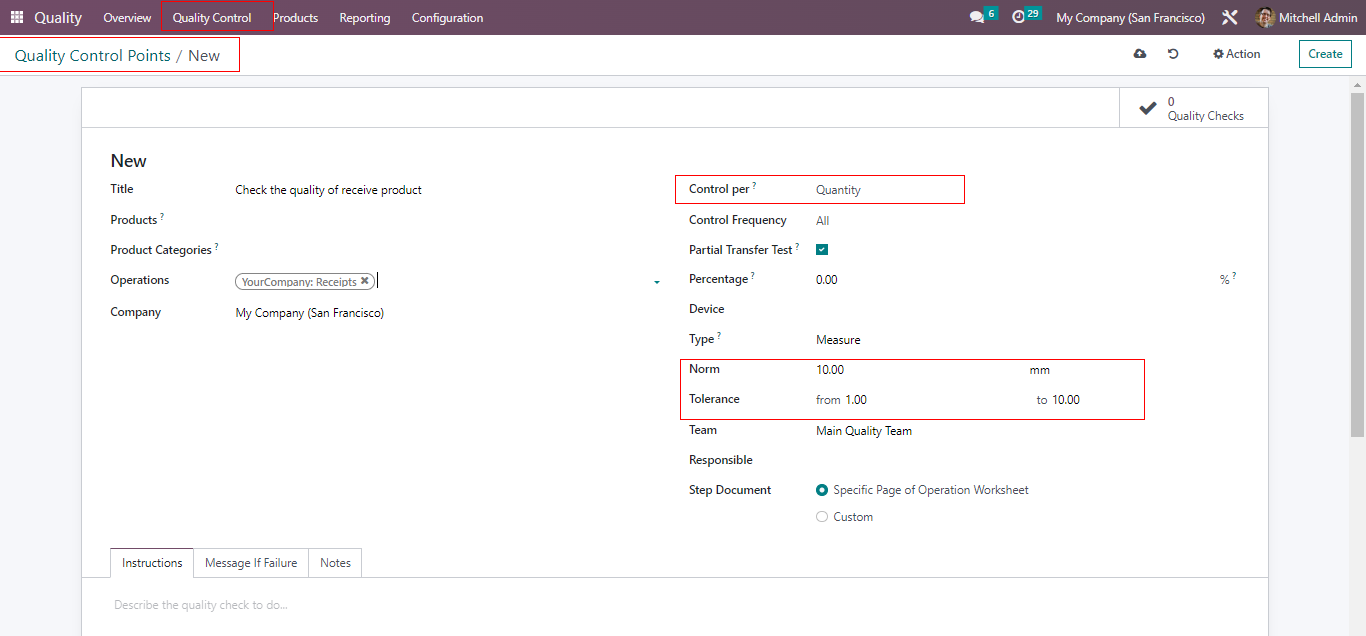Discard changes with the undo icon
The width and height of the screenshot is (1366, 636).
pos(1173,54)
